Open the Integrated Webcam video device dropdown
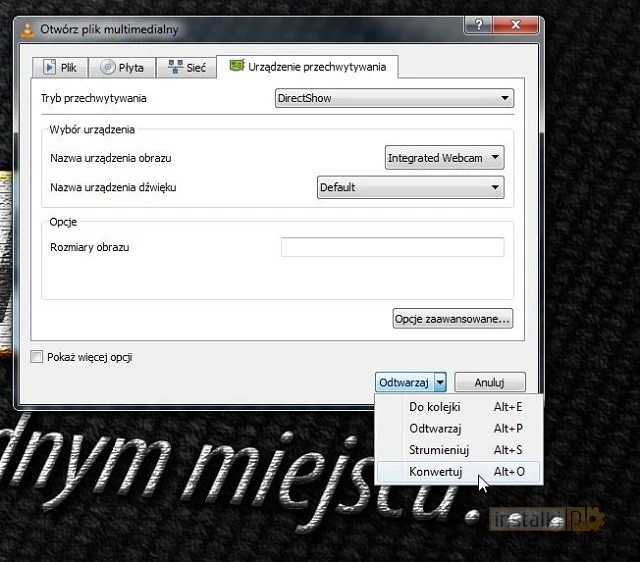Screen dimensions: 640x562 point(444,158)
